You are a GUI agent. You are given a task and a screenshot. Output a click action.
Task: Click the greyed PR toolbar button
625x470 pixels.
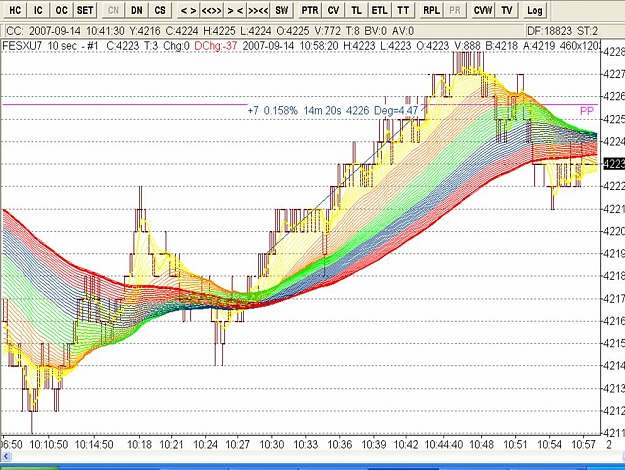[x=455, y=10]
